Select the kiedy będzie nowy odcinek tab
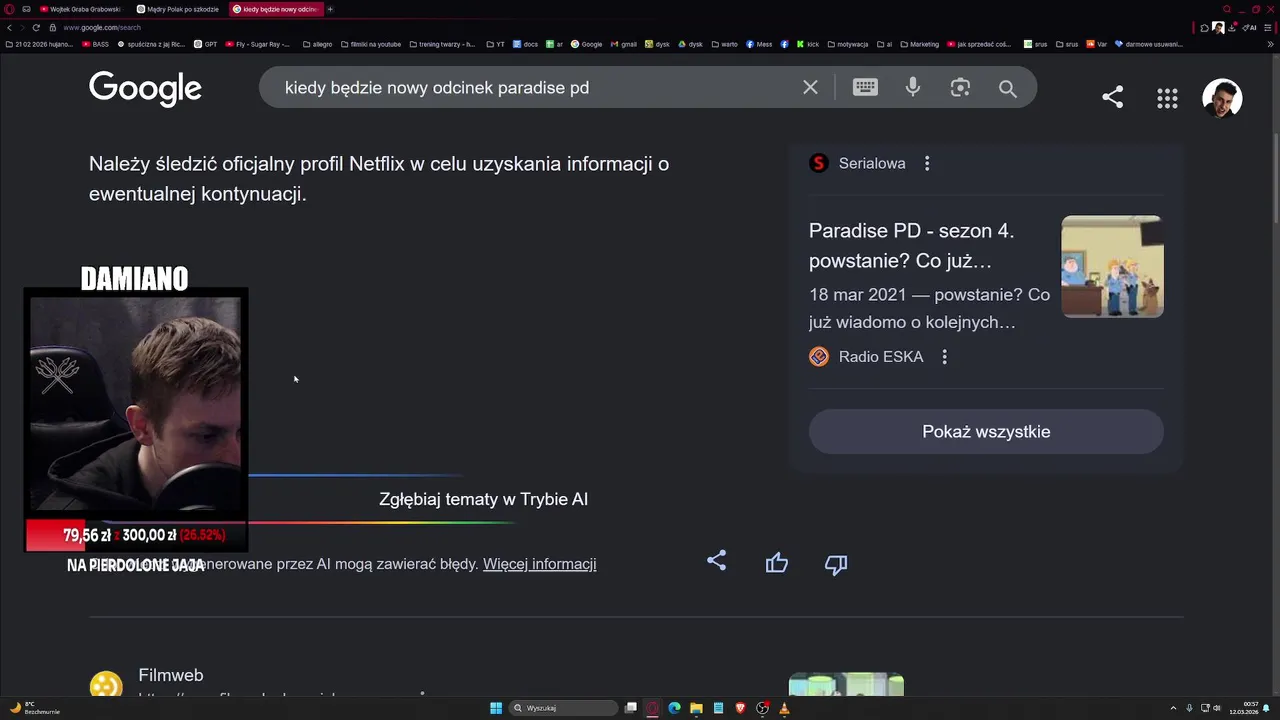 click(275, 9)
